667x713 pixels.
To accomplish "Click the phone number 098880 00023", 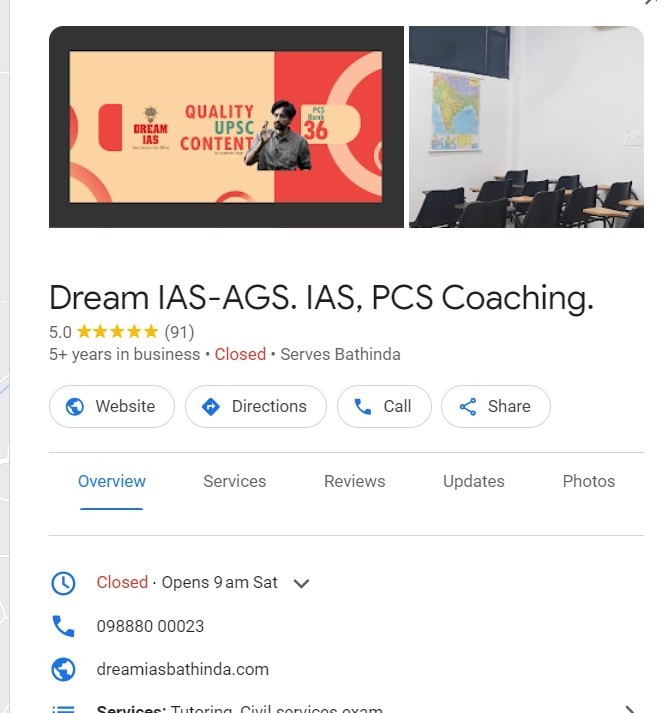I will pyautogui.click(x=150, y=626).
